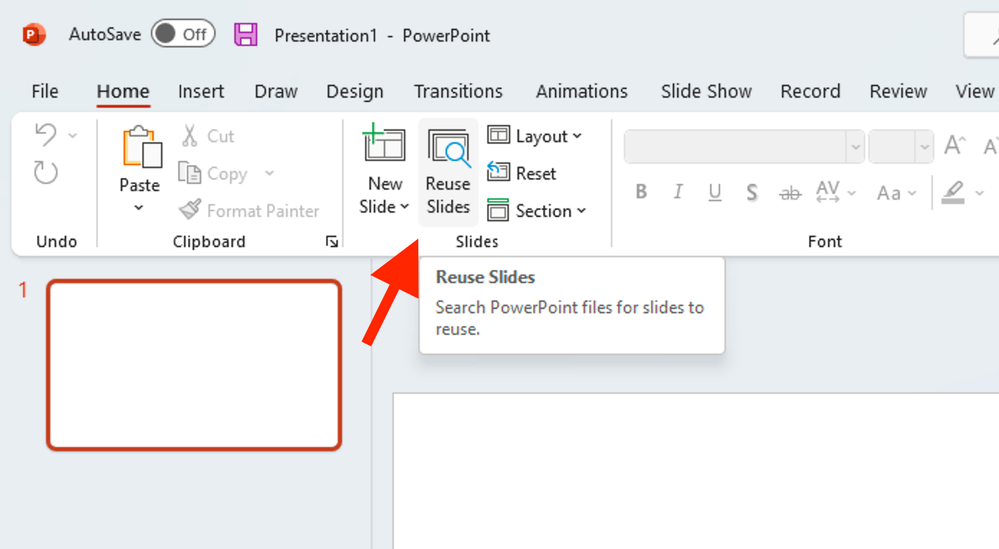The image size is (999, 549).
Task: Expand the Section dropdown
Action: (537, 211)
